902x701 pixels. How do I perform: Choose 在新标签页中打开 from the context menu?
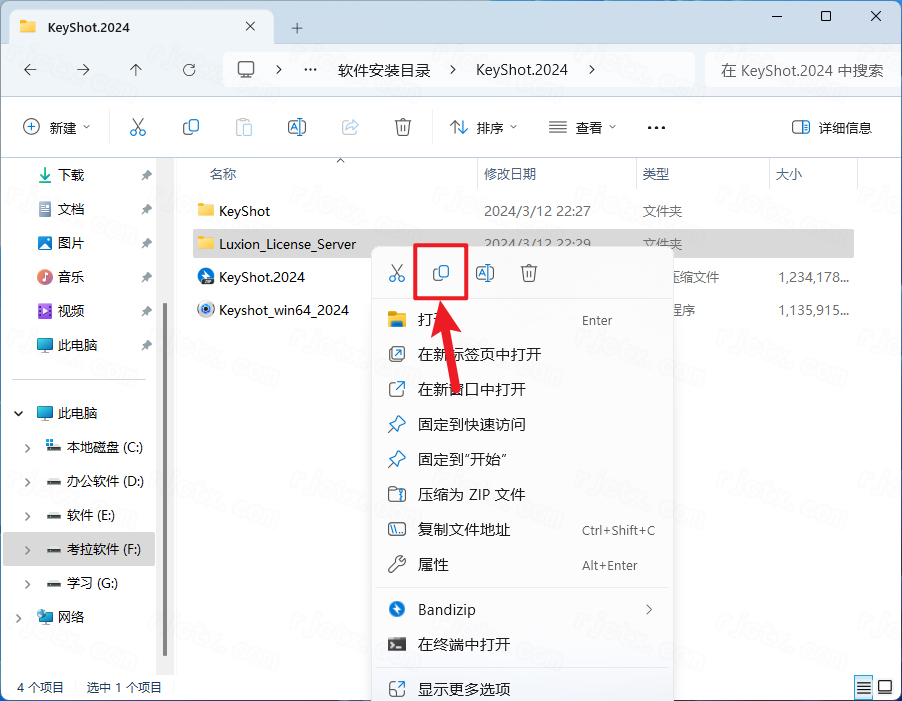click(522, 354)
